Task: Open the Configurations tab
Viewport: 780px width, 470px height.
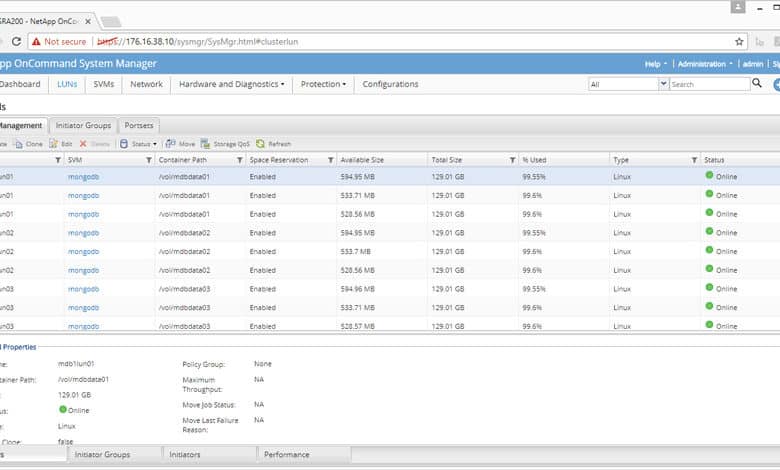Action: (x=390, y=85)
